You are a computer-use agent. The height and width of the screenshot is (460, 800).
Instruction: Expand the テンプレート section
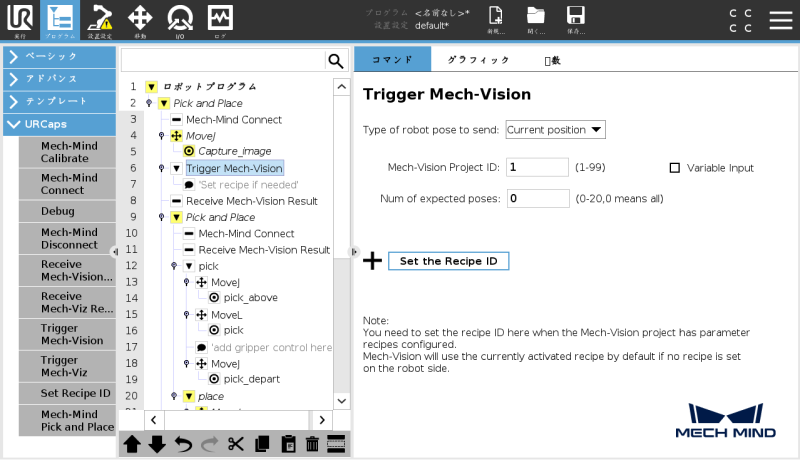pos(60,101)
